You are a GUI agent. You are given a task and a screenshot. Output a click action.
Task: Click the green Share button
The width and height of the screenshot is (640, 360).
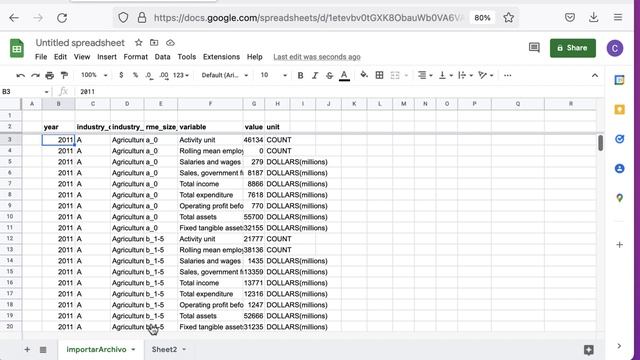[x=573, y=48]
